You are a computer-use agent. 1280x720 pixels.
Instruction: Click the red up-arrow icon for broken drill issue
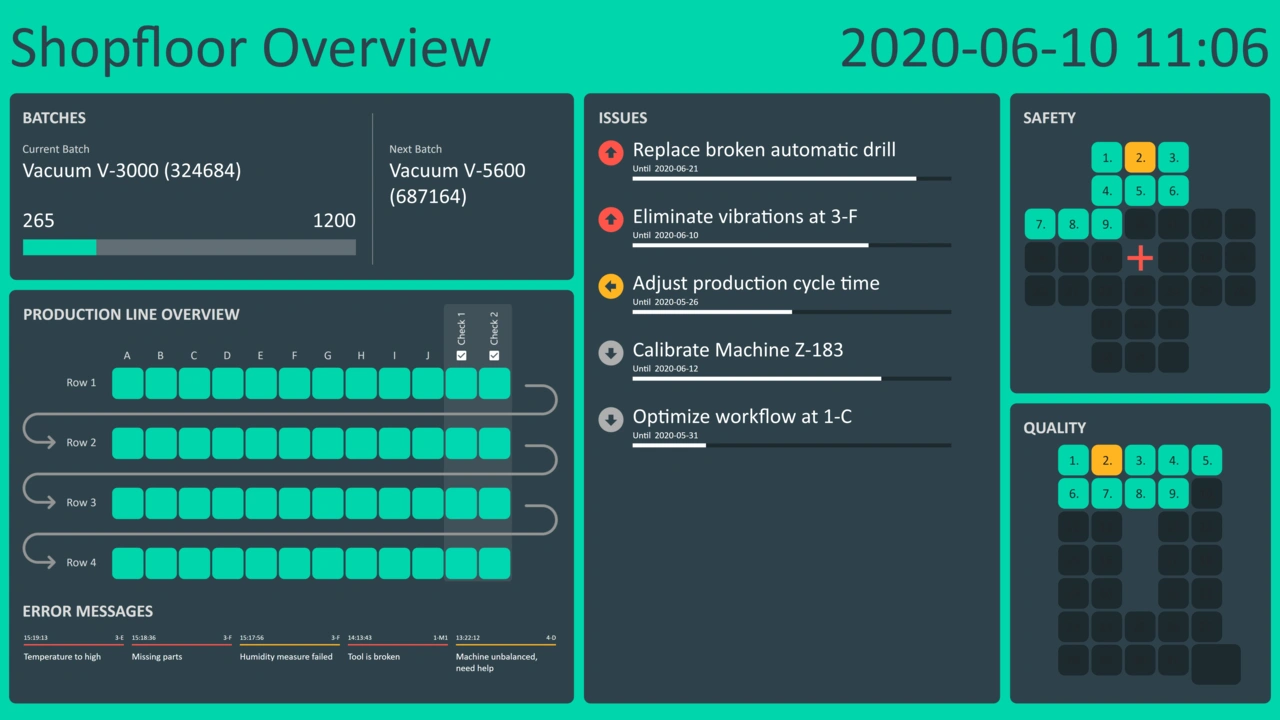click(x=610, y=153)
